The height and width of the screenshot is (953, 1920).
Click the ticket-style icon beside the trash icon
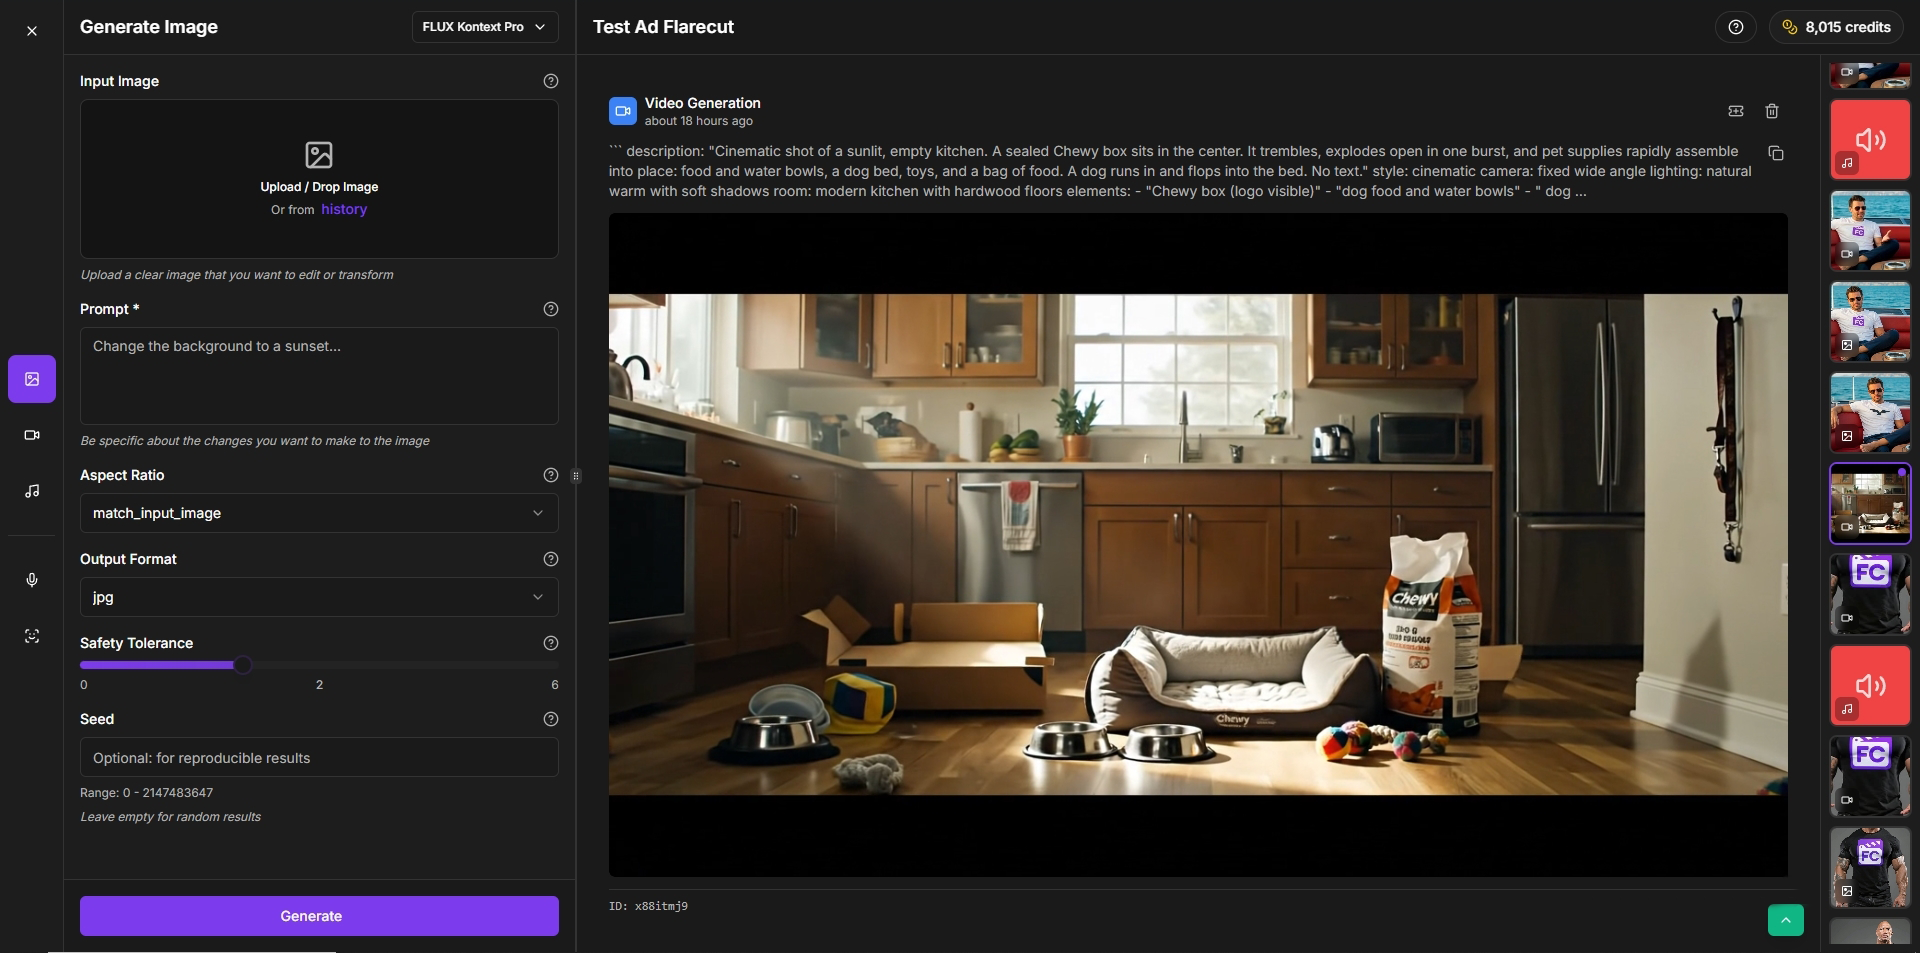click(x=1736, y=111)
